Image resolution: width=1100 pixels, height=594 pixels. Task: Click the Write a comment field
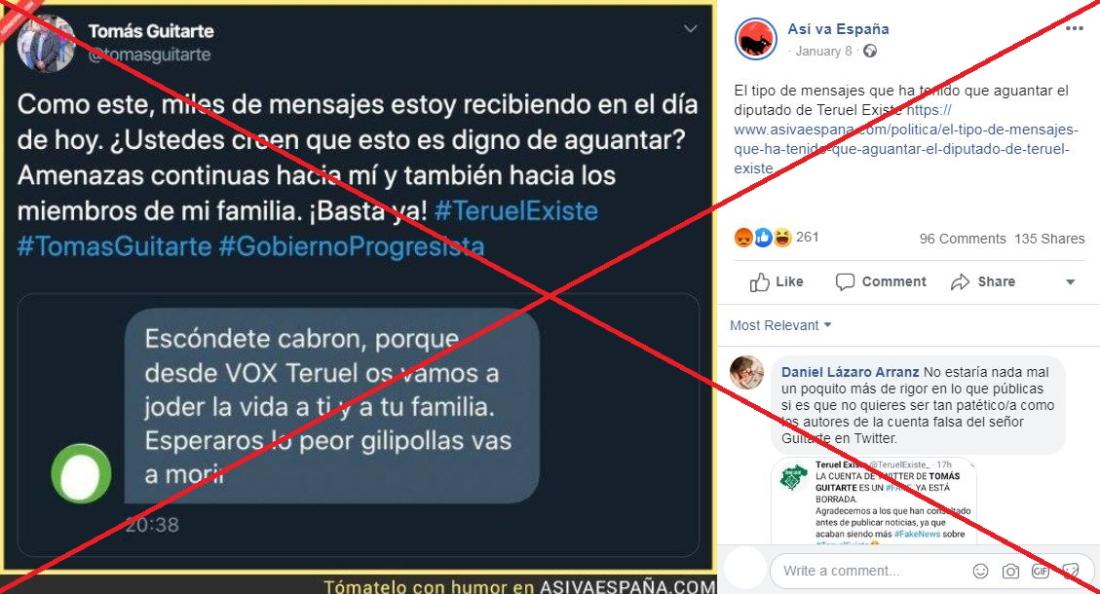point(870,571)
